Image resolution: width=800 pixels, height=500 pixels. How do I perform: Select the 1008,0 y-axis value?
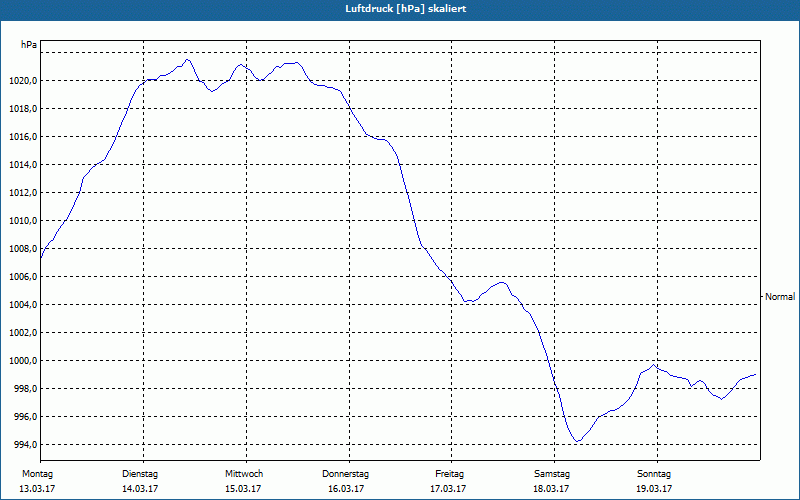coord(21,249)
